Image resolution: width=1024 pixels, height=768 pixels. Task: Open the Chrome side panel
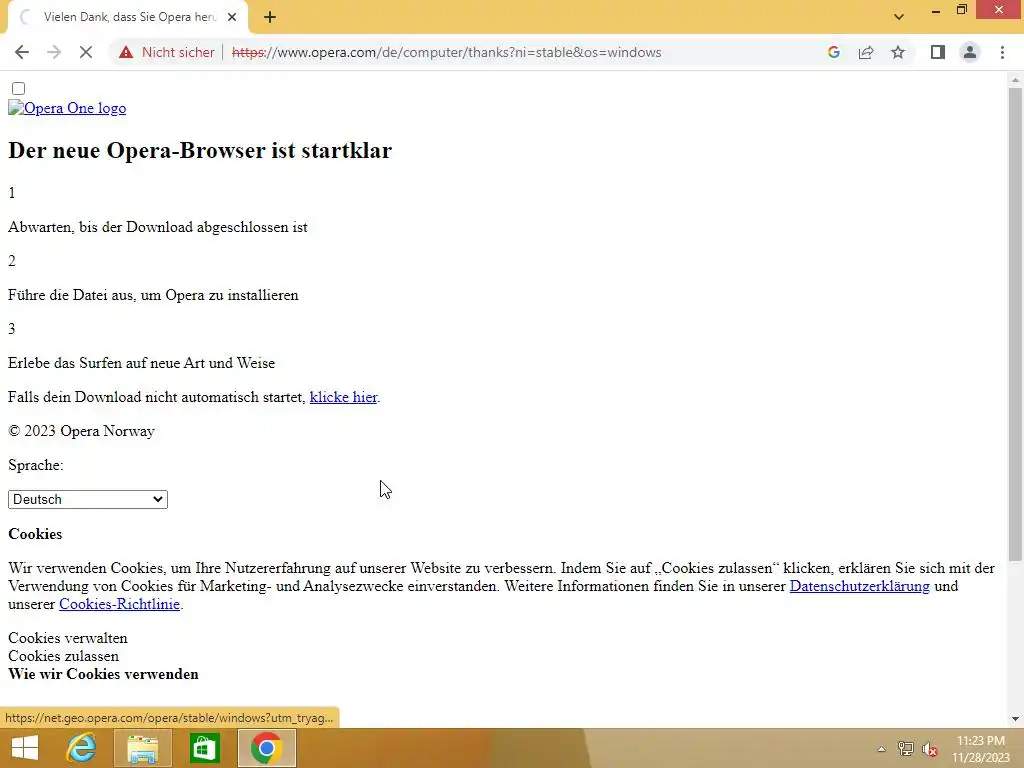click(938, 52)
